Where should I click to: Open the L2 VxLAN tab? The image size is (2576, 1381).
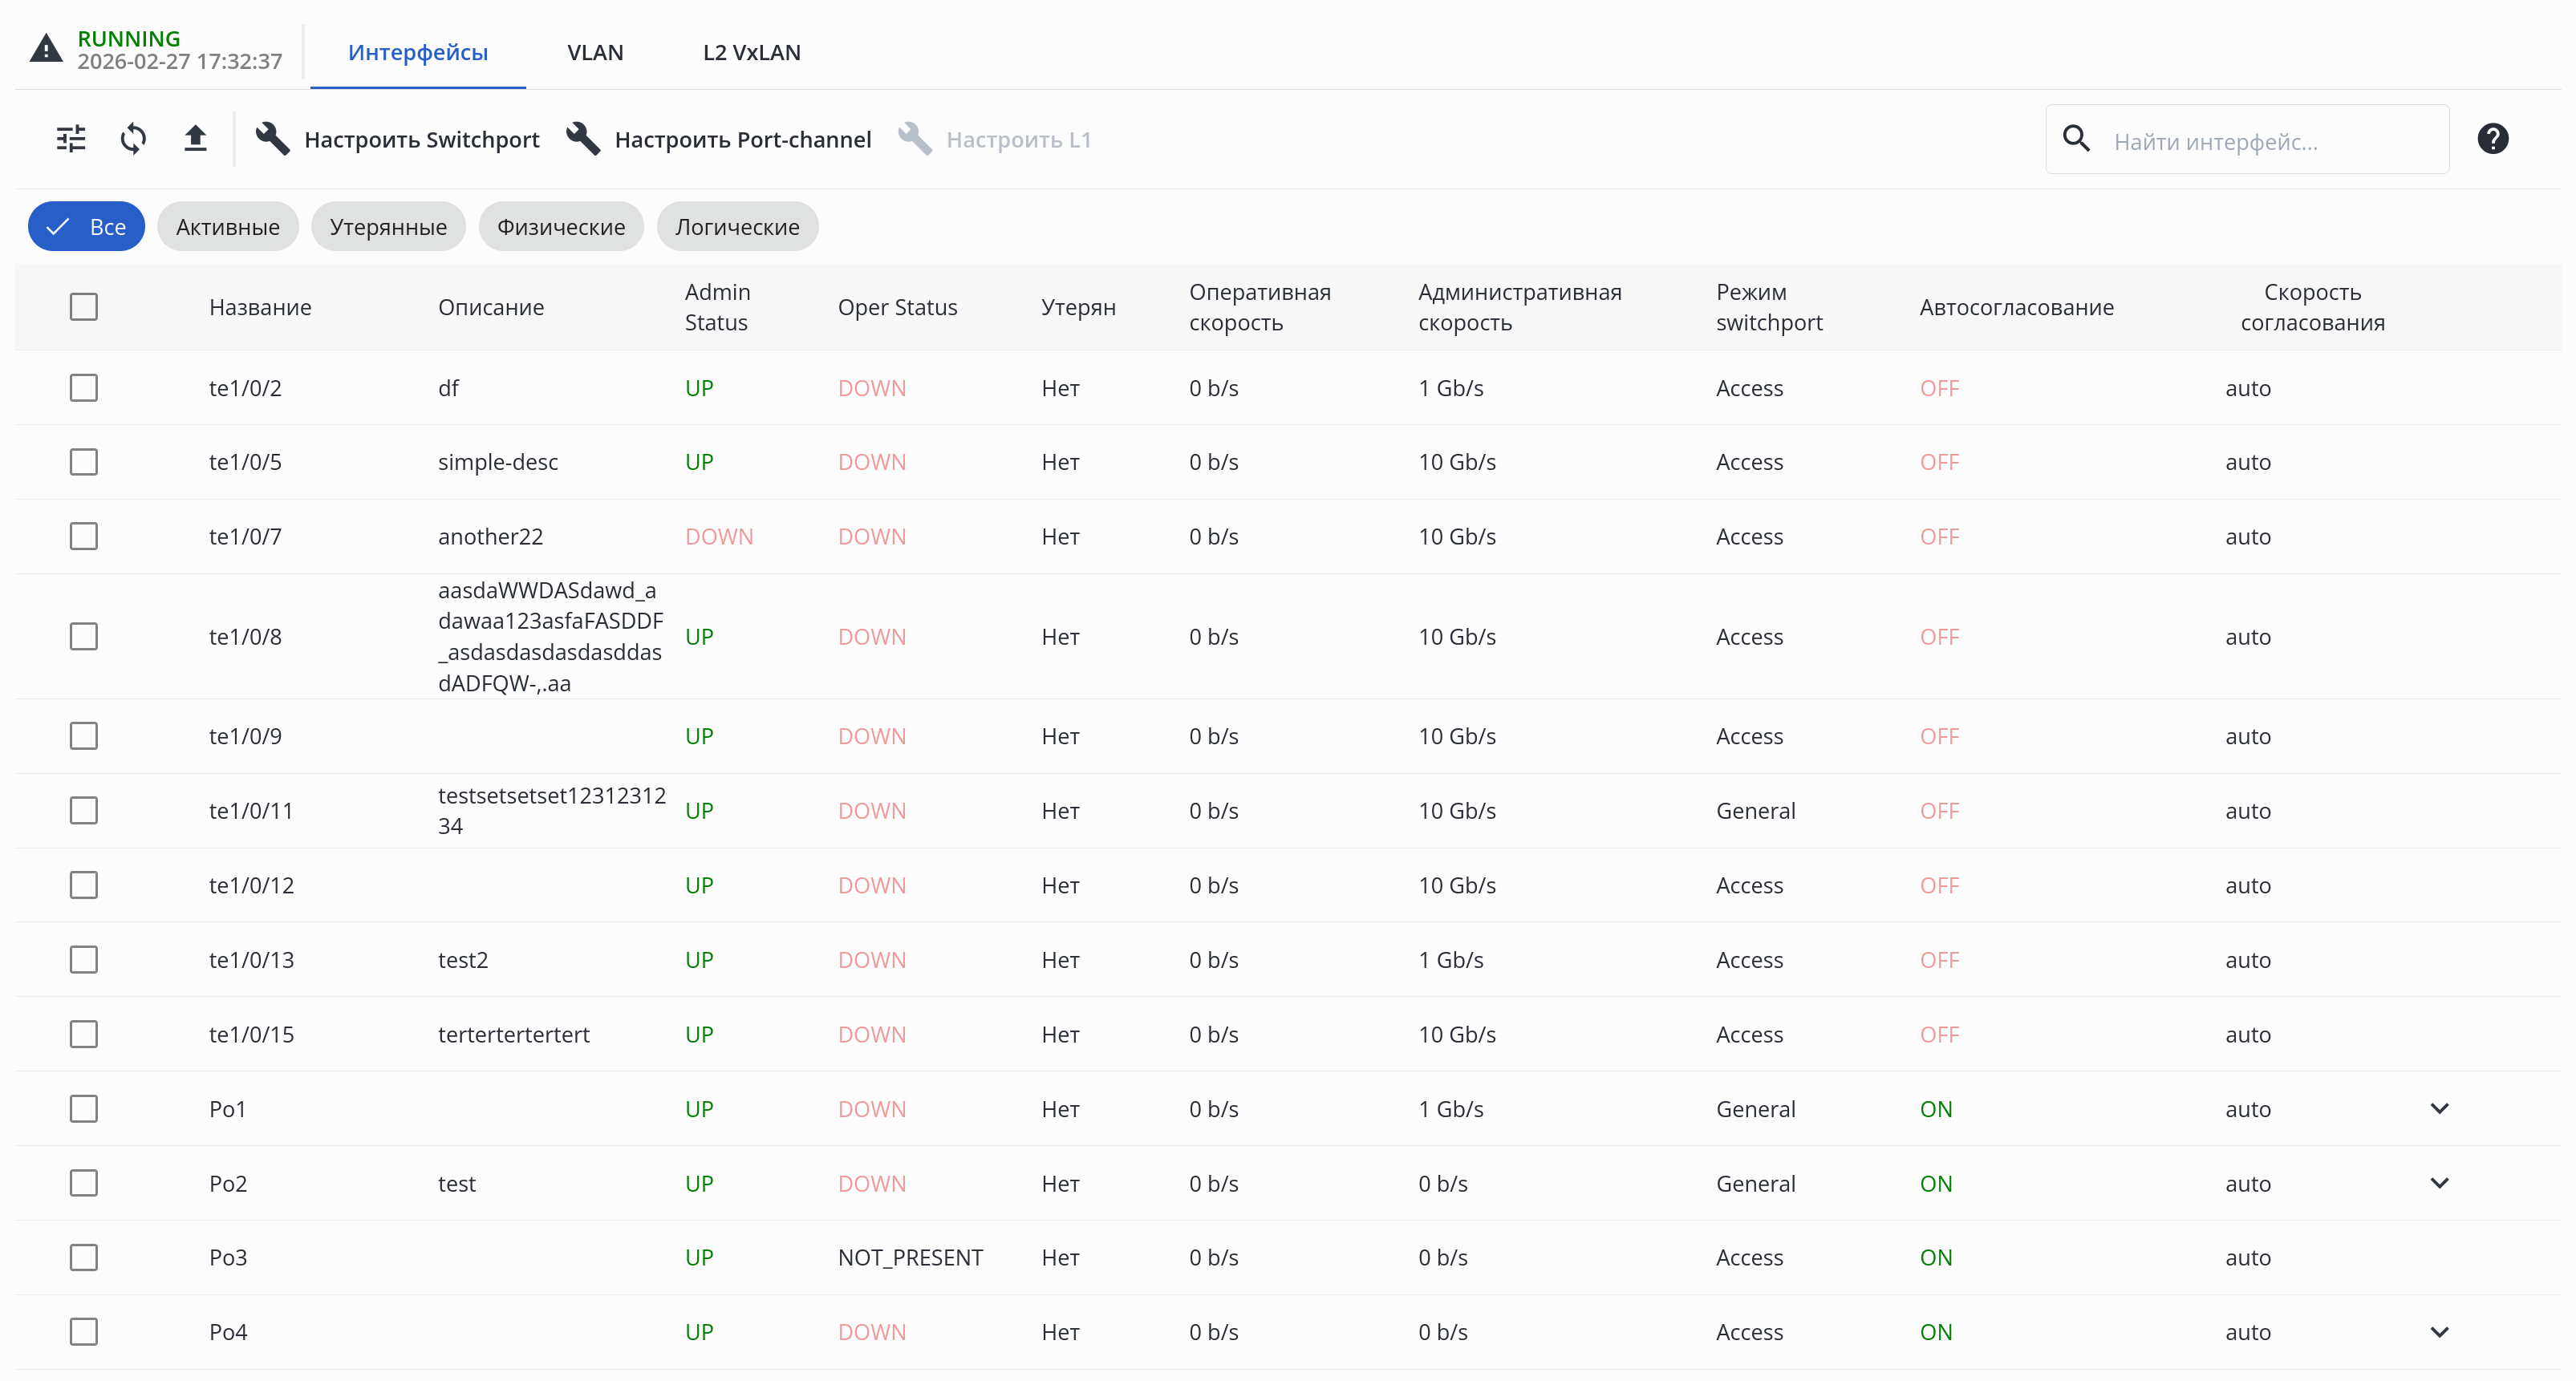pyautogui.click(x=751, y=52)
